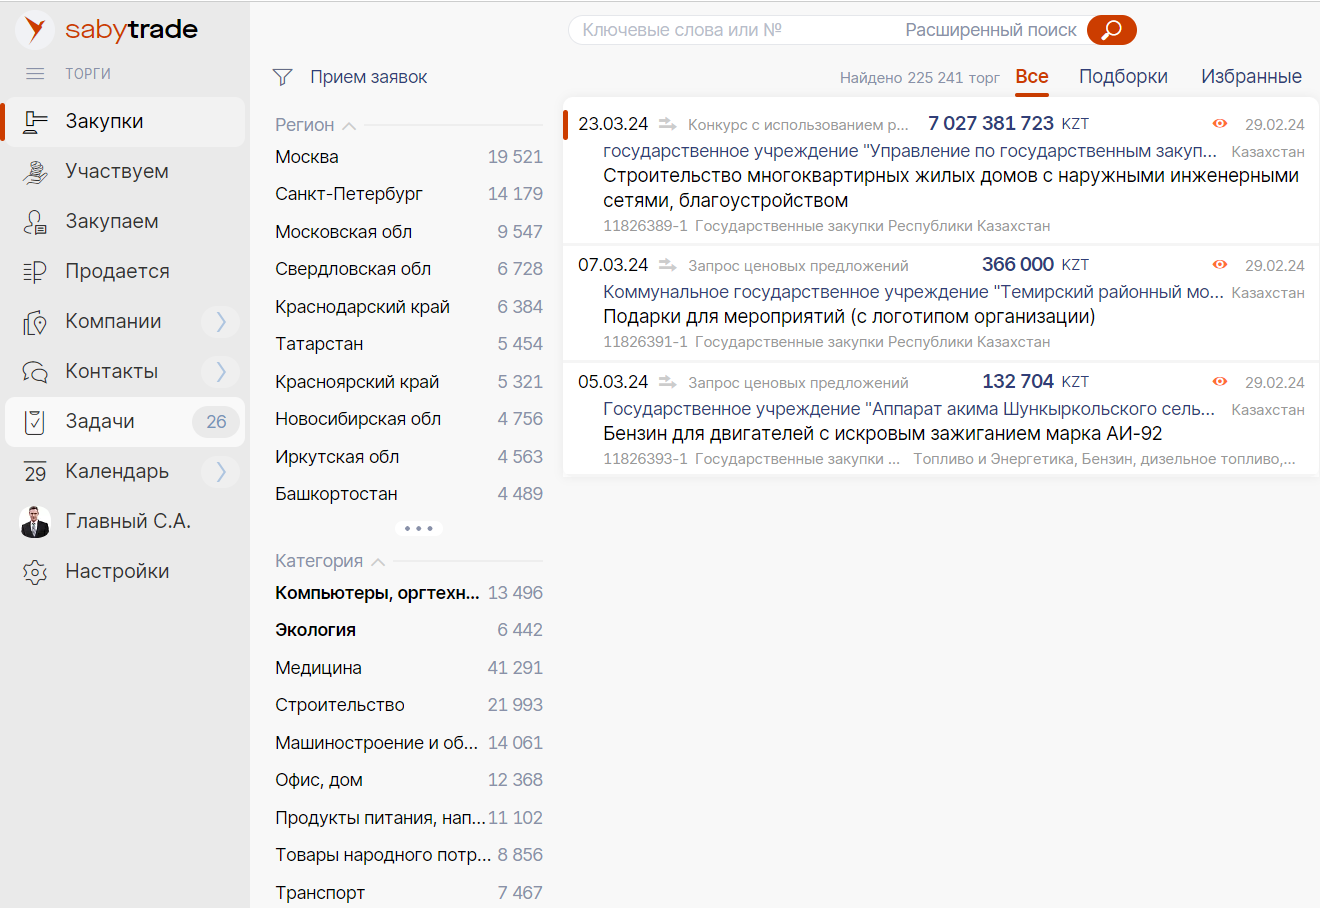Open the Избранные tab

[x=1251, y=76]
